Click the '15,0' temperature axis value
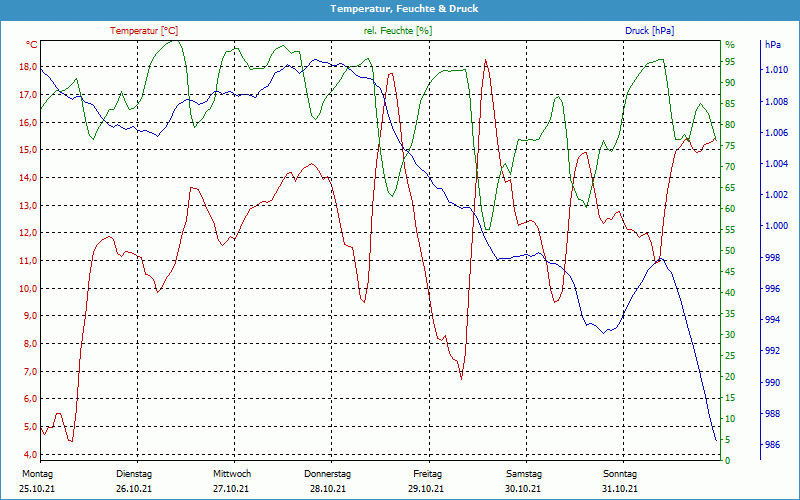This screenshot has width=800, height=500. (x=28, y=150)
